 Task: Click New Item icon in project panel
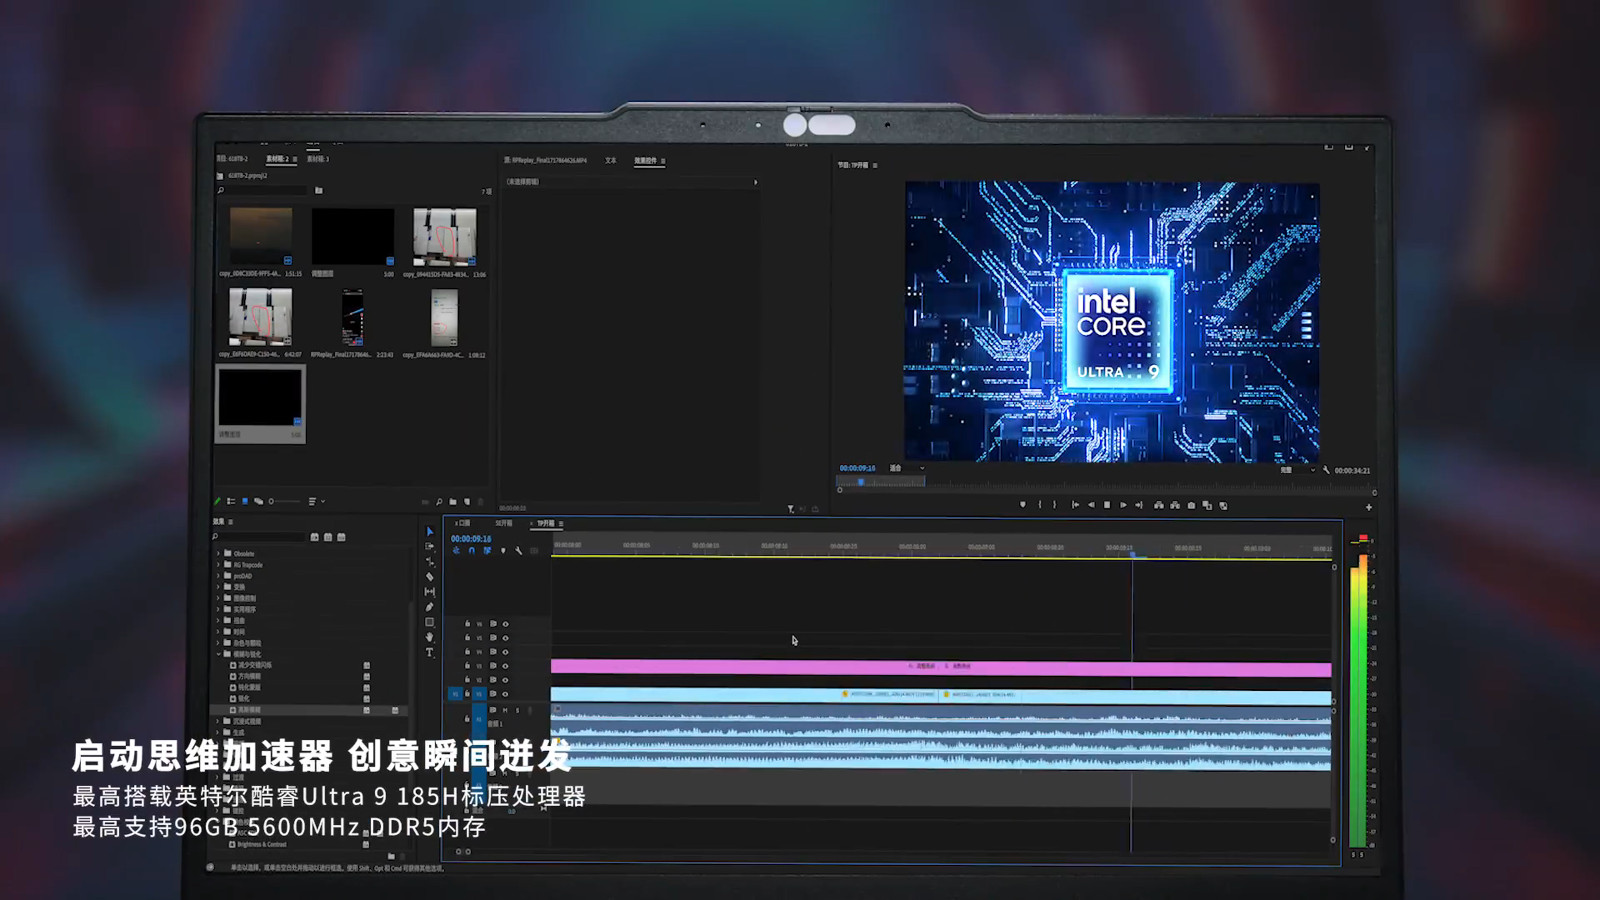(467, 502)
